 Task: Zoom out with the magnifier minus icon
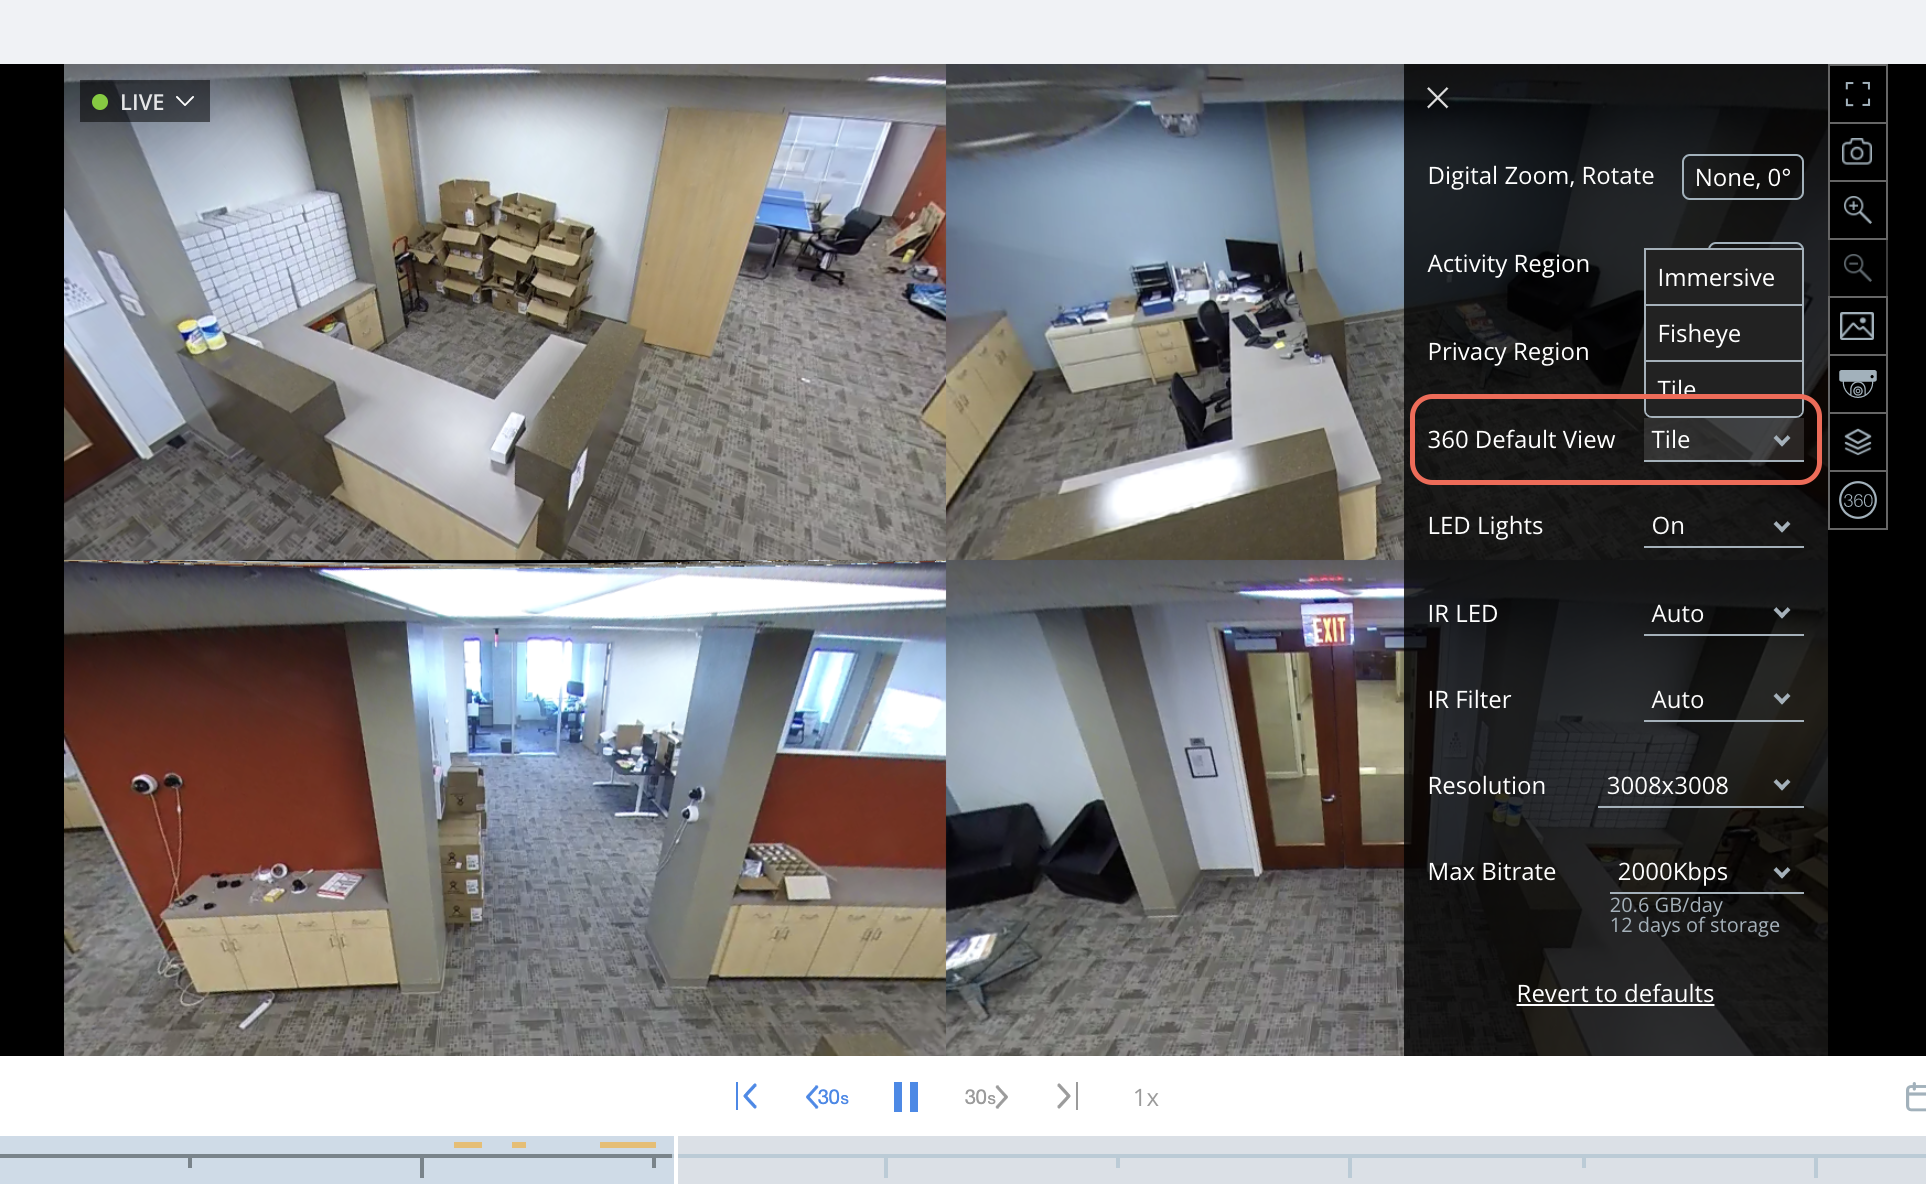pyautogui.click(x=1857, y=268)
